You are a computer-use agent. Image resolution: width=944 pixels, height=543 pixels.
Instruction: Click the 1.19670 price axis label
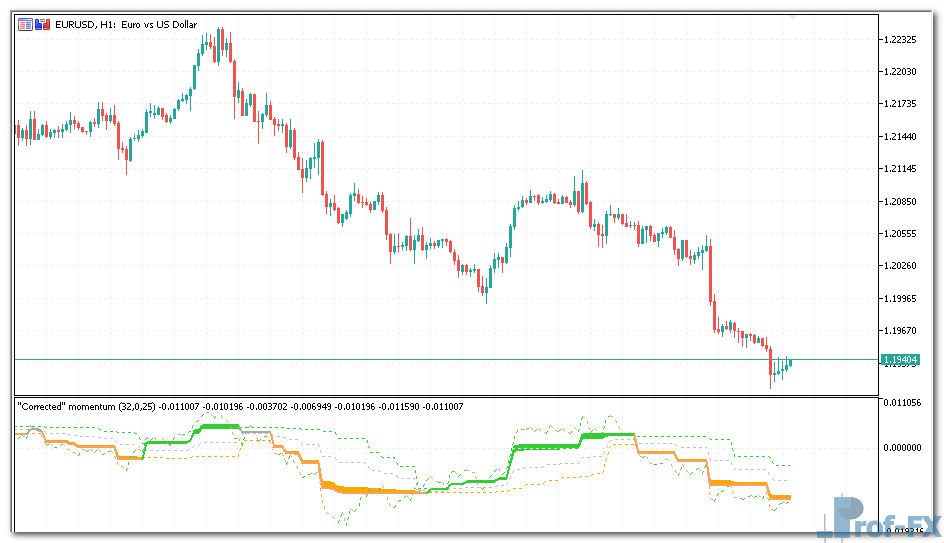coord(901,330)
